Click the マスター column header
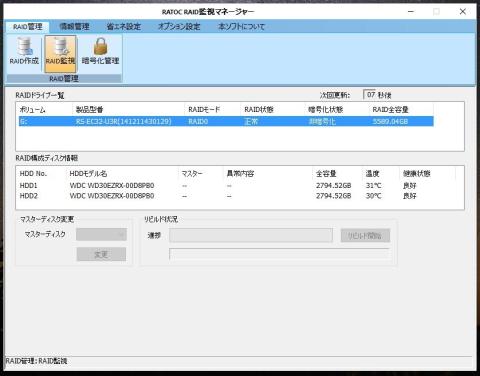The image size is (480, 376). (192, 174)
